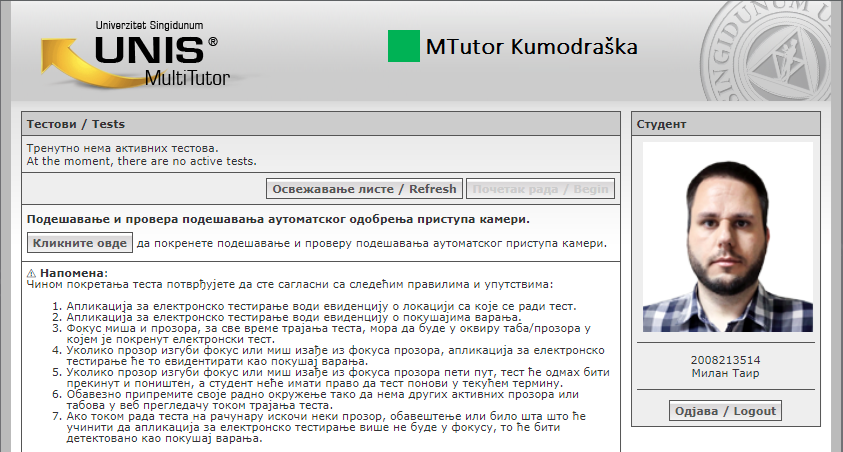Screen dimensions: 843x452
Task: Click the yellow curved arrow in logo
Action: tap(72, 58)
